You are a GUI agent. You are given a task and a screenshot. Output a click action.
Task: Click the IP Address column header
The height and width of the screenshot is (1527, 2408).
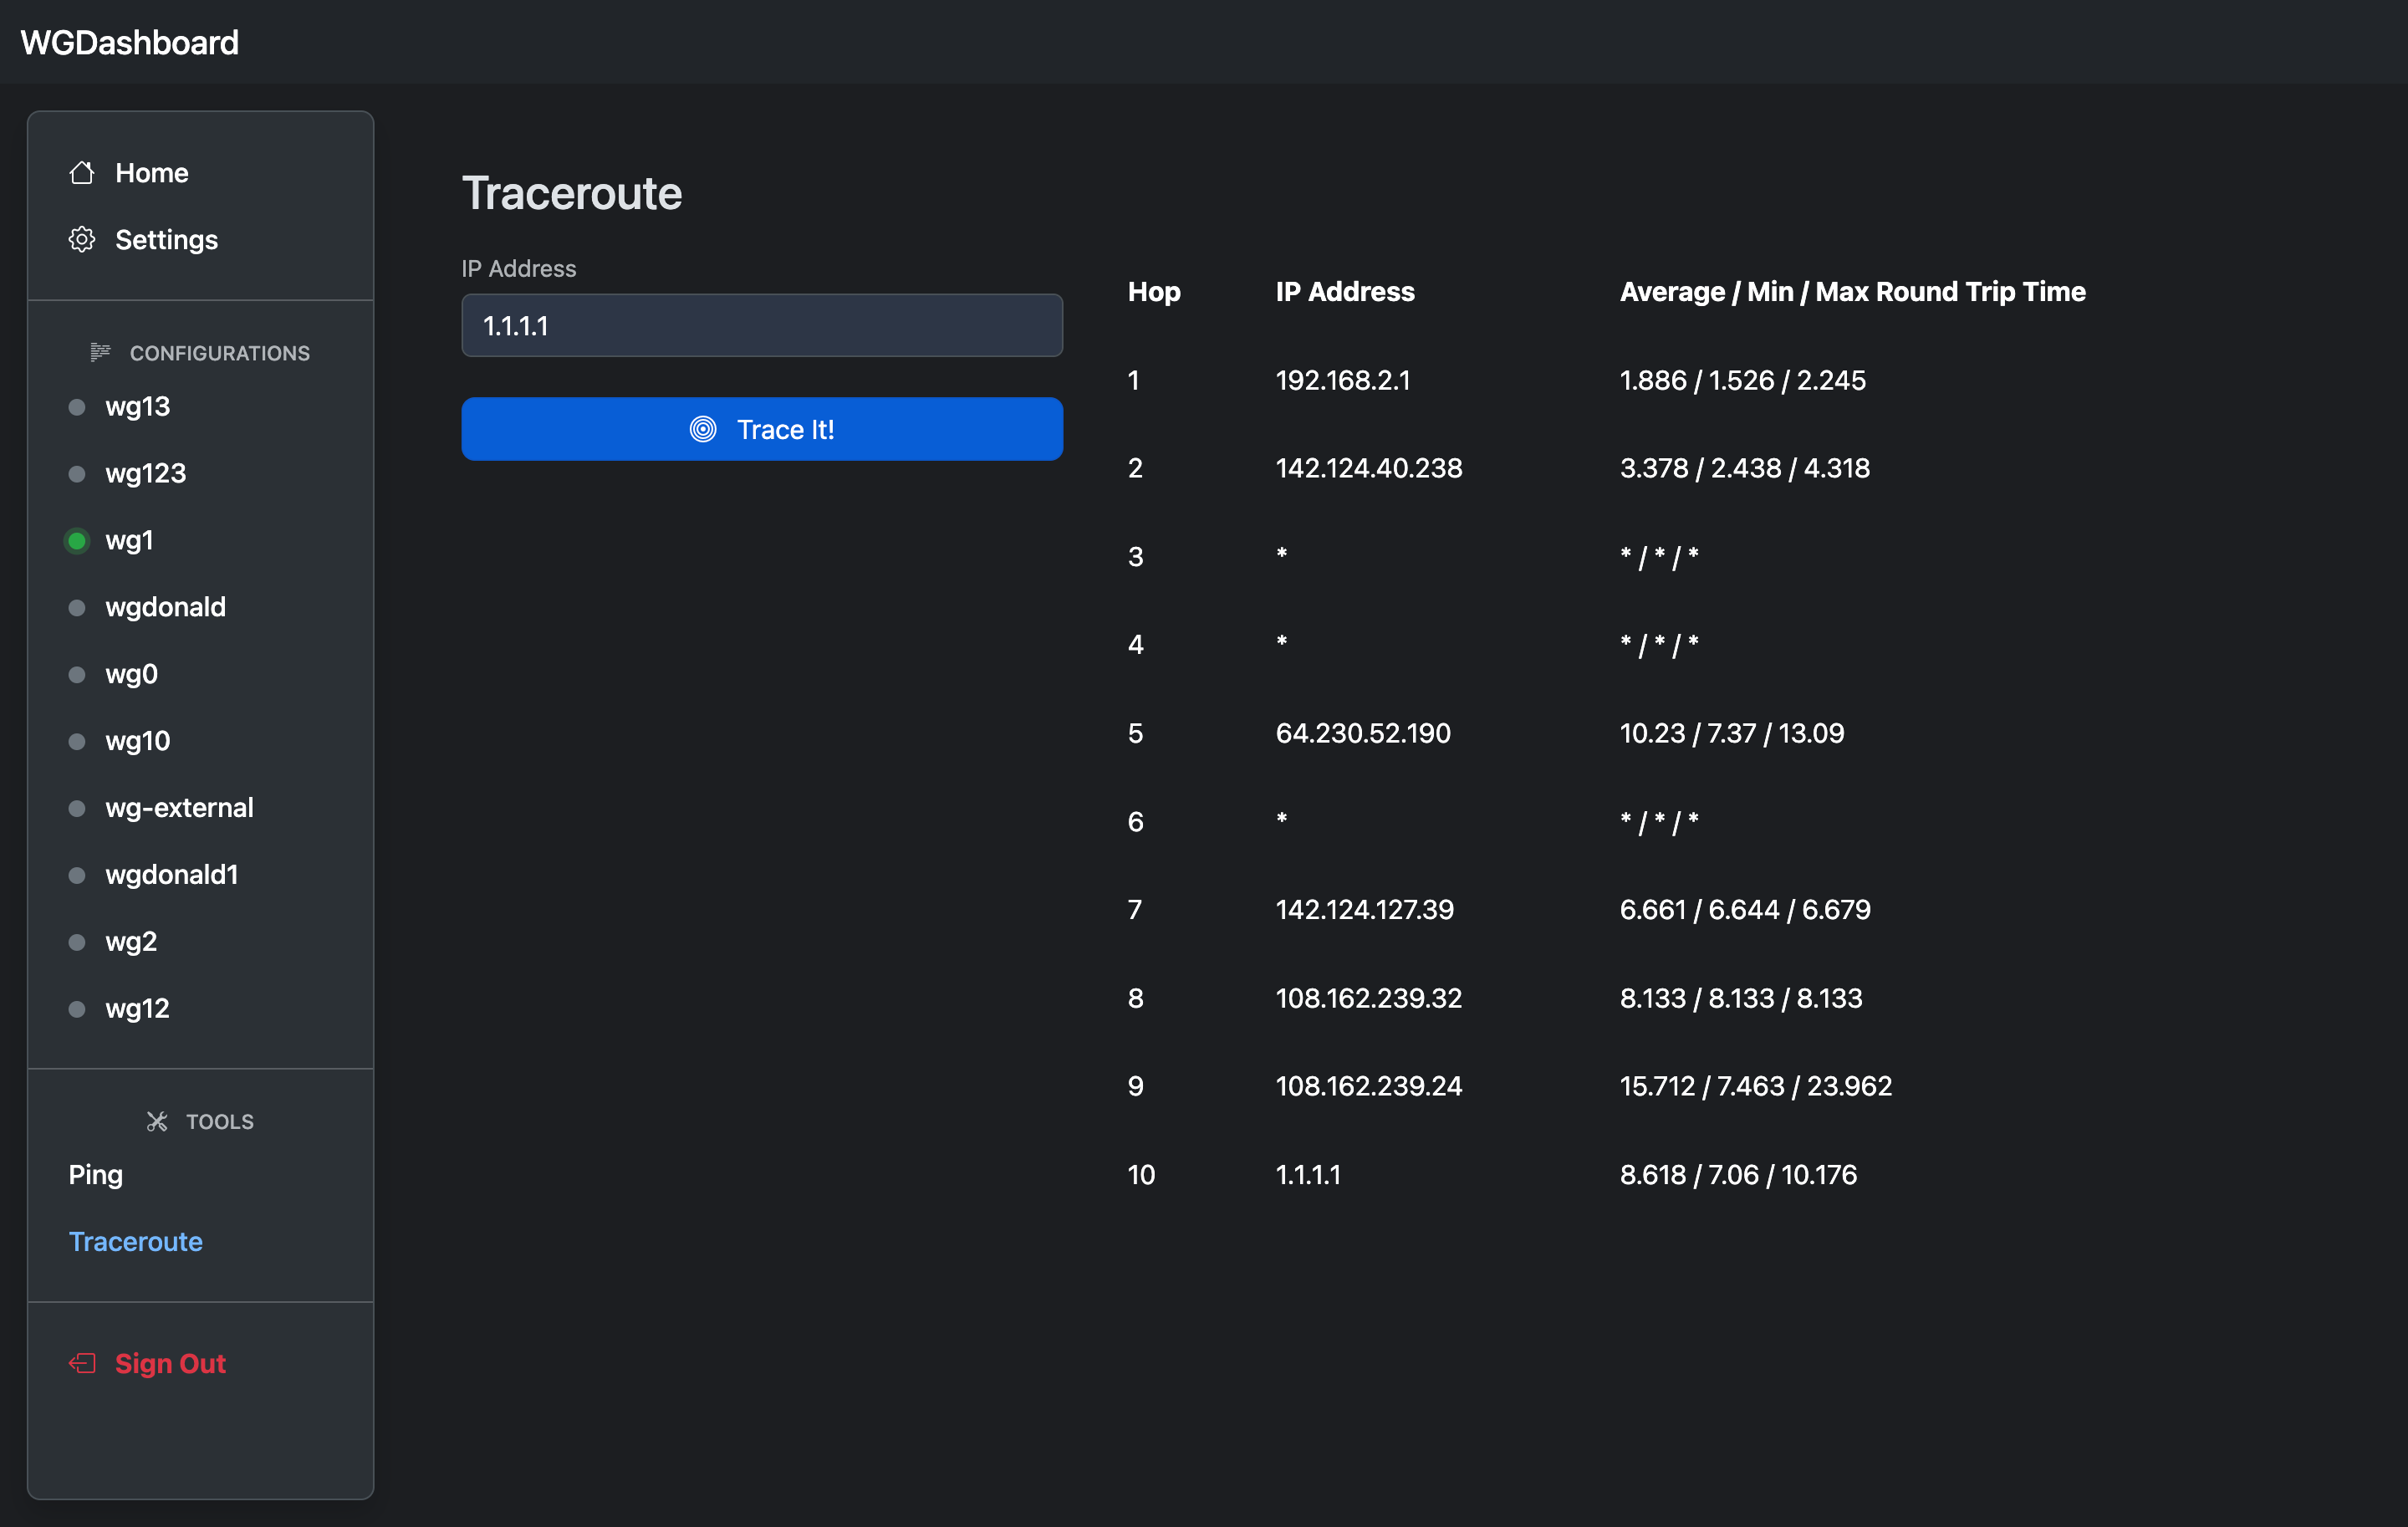(1345, 292)
